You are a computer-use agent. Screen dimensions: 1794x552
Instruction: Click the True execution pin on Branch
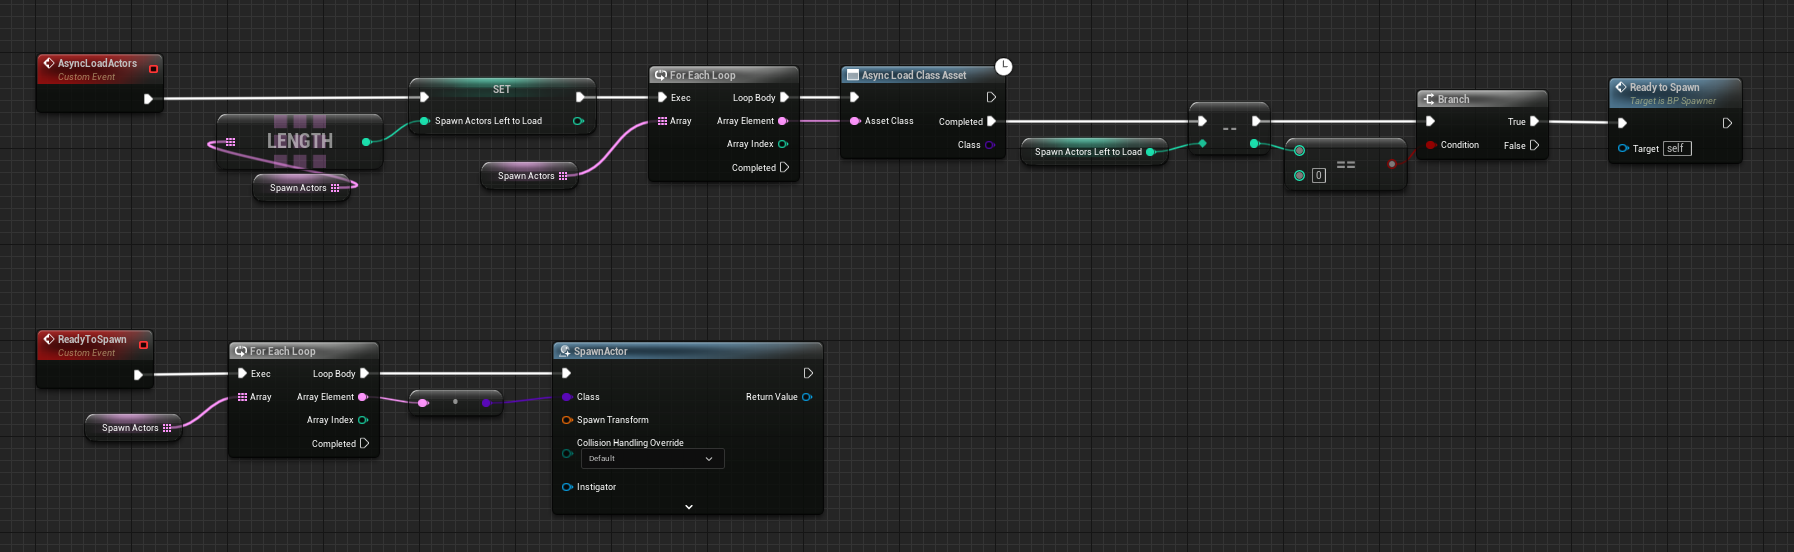[1534, 121]
